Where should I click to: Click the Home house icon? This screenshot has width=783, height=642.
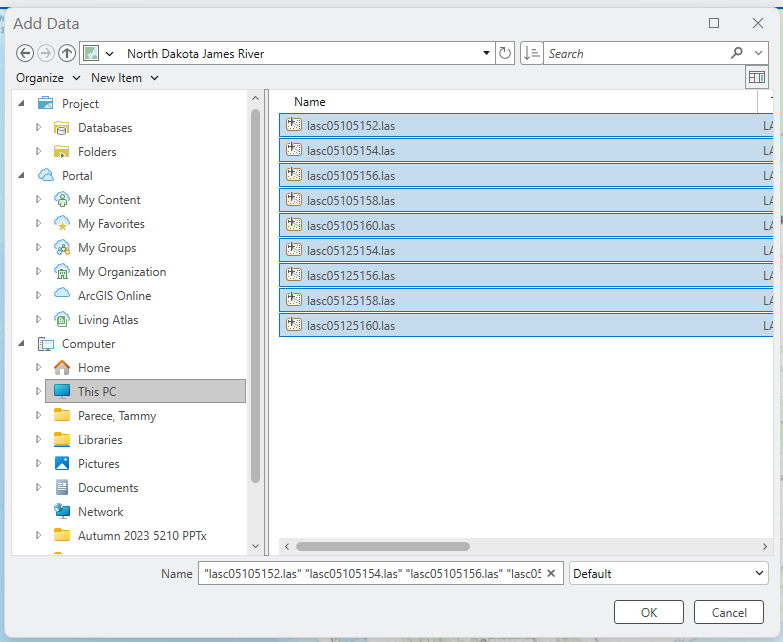coord(61,367)
